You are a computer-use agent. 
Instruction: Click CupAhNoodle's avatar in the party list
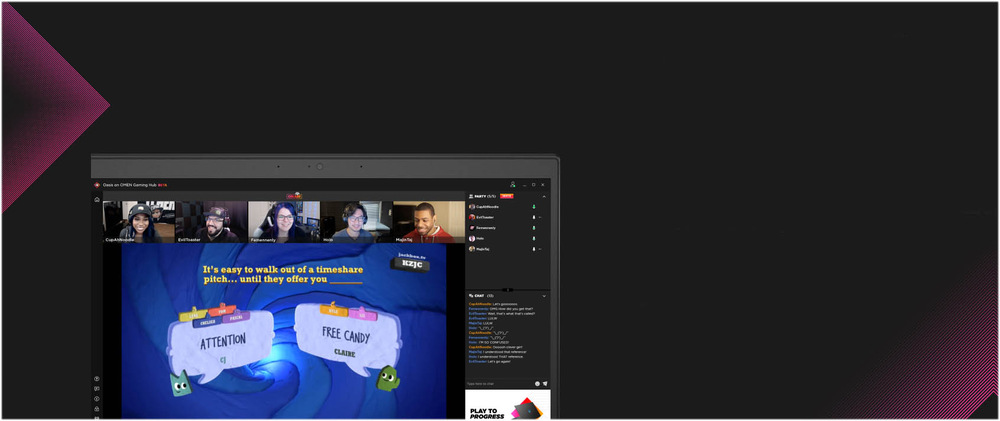click(472, 207)
